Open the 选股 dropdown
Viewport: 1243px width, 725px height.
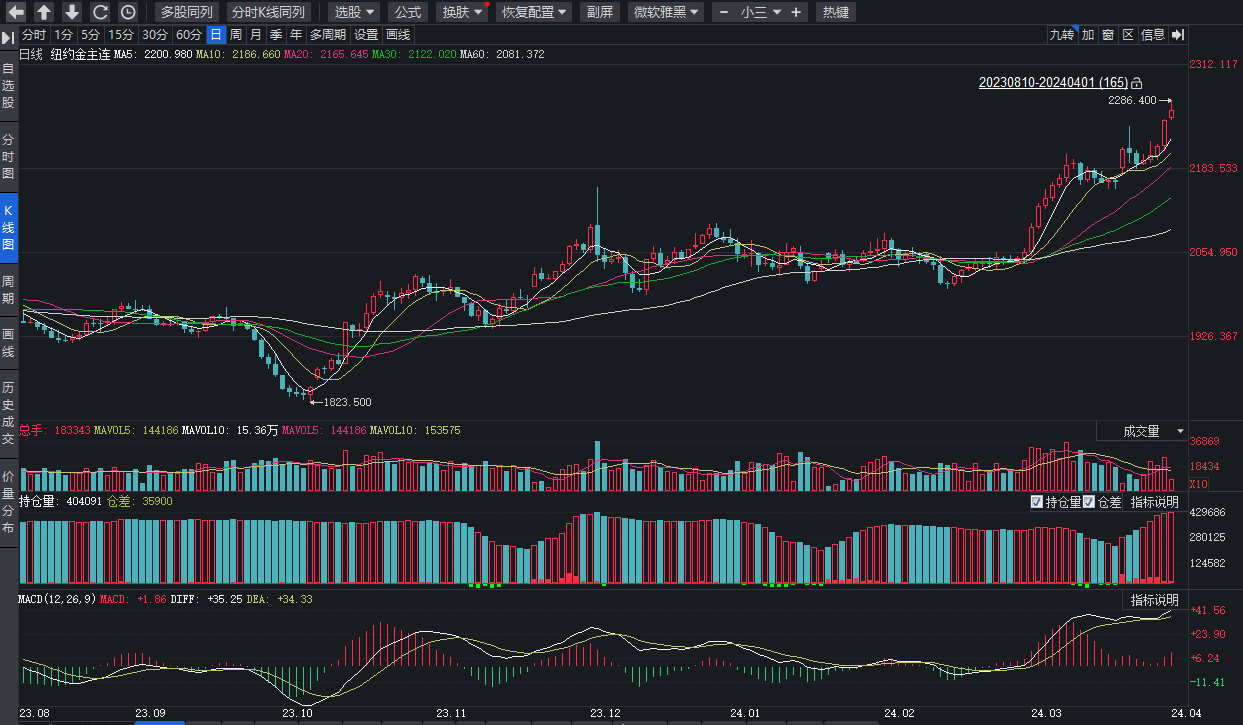click(x=354, y=12)
